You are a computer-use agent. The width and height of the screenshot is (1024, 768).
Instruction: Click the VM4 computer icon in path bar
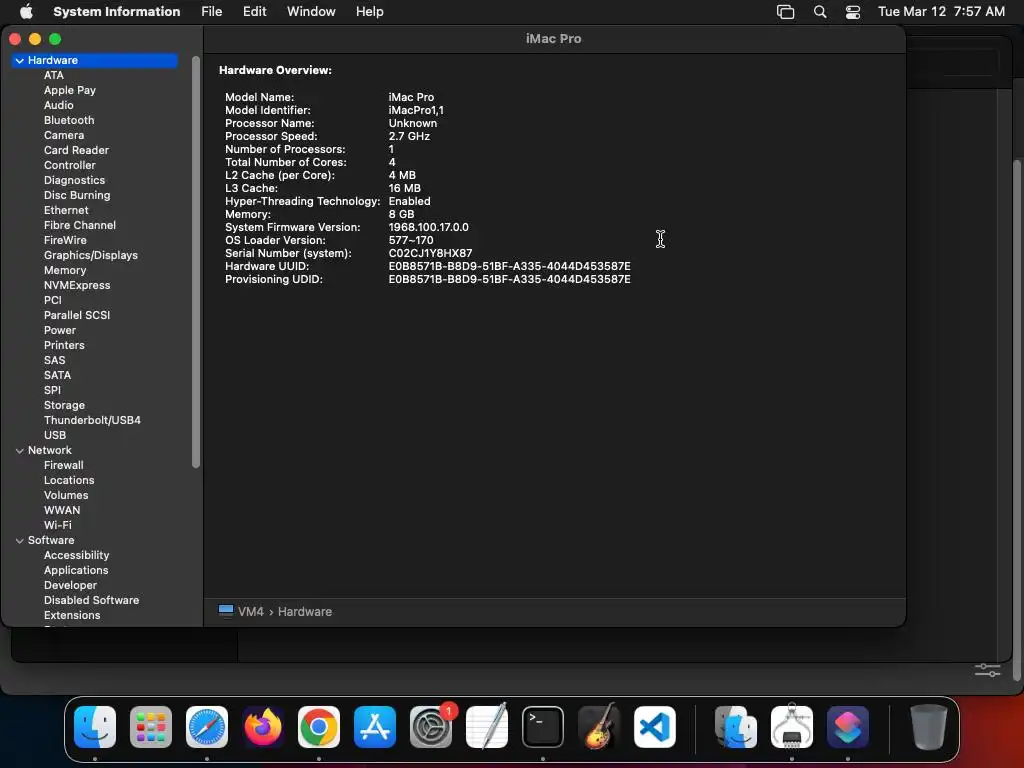coord(226,611)
